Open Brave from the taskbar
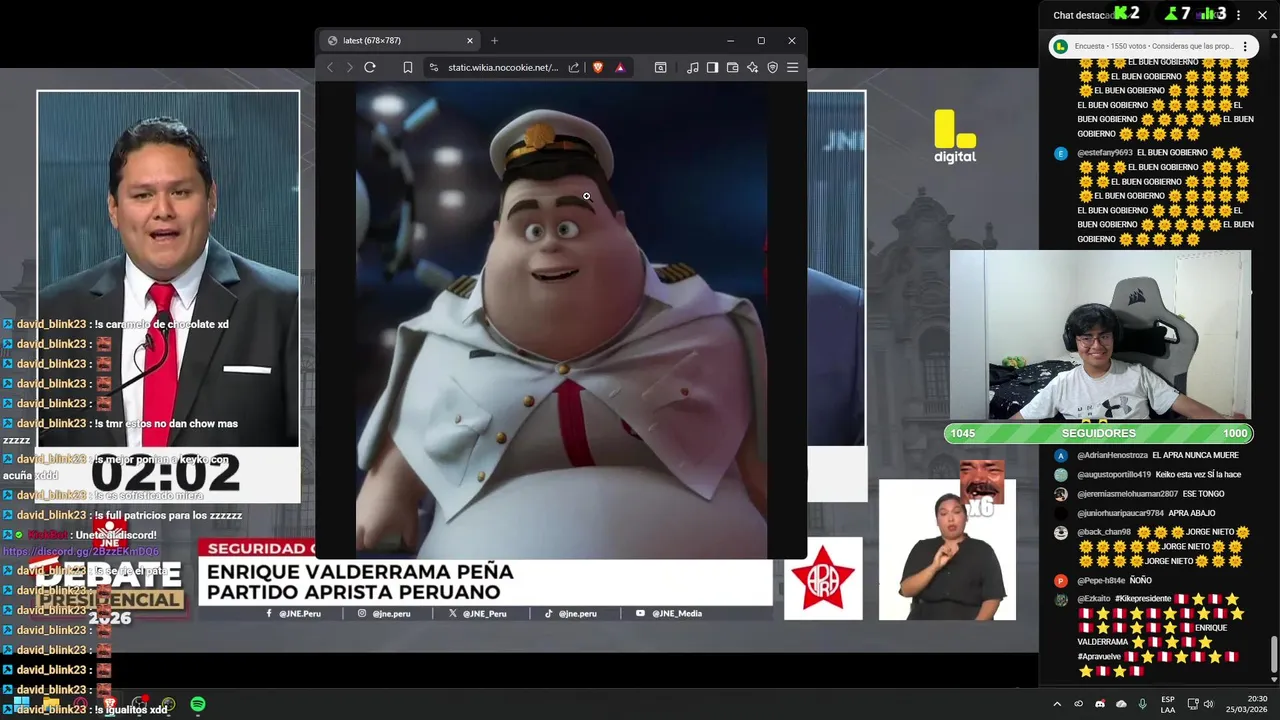The width and height of the screenshot is (1280, 720). point(110,704)
